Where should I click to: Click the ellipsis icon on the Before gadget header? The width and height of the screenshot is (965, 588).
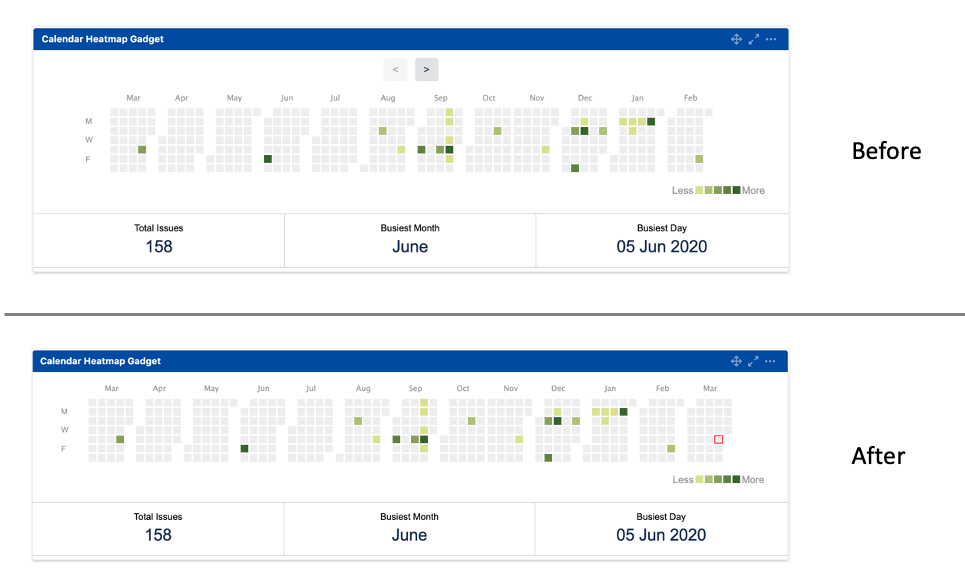[771, 39]
